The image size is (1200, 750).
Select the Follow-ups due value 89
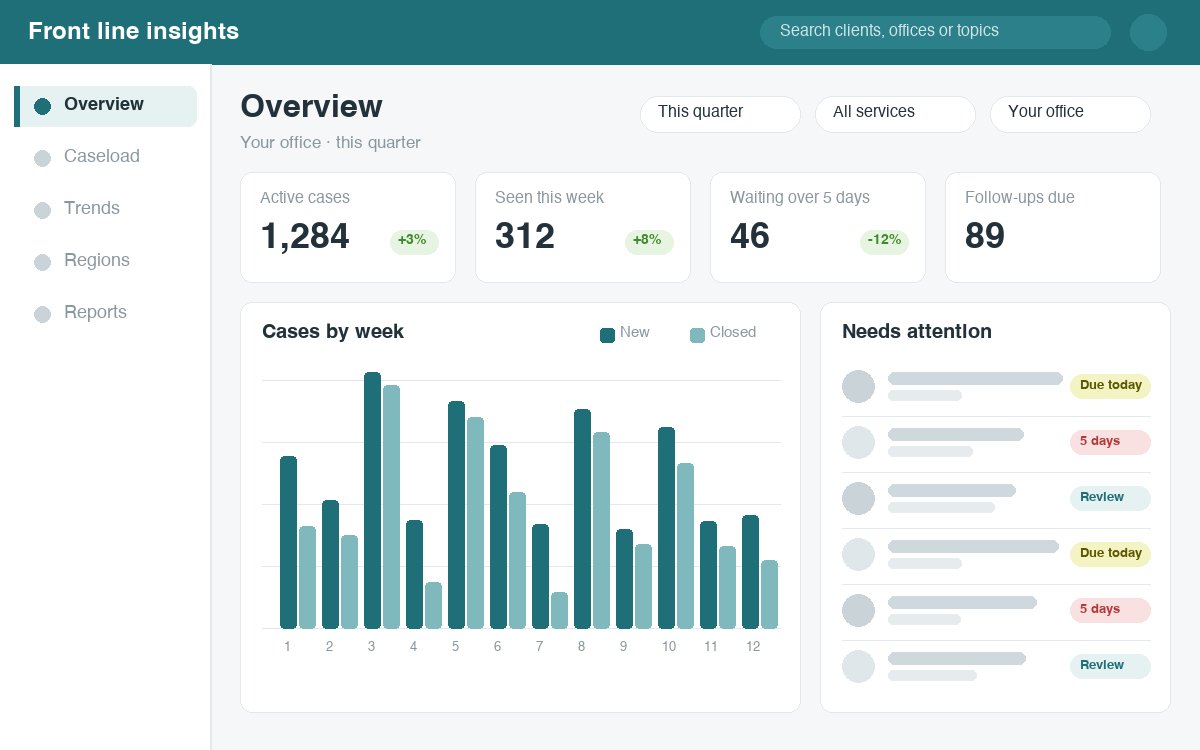pyautogui.click(x=985, y=236)
